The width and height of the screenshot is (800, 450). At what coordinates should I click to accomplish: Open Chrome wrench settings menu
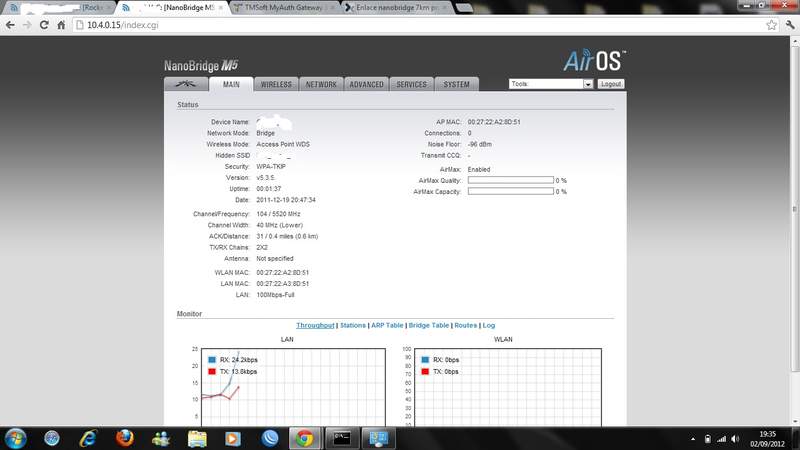(x=790, y=25)
